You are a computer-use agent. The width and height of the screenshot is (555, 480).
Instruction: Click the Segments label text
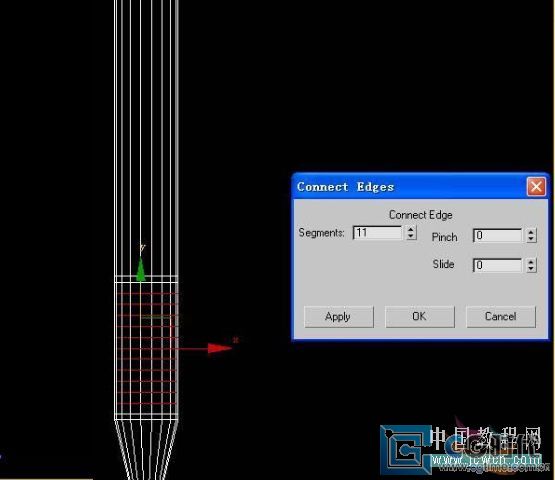321,233
